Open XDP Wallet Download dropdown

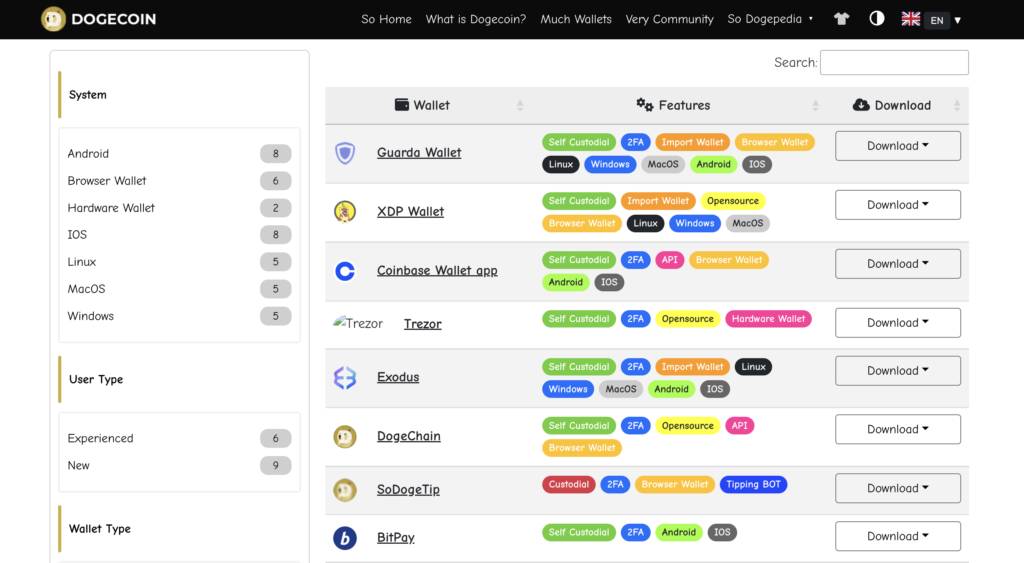point(897,204)
